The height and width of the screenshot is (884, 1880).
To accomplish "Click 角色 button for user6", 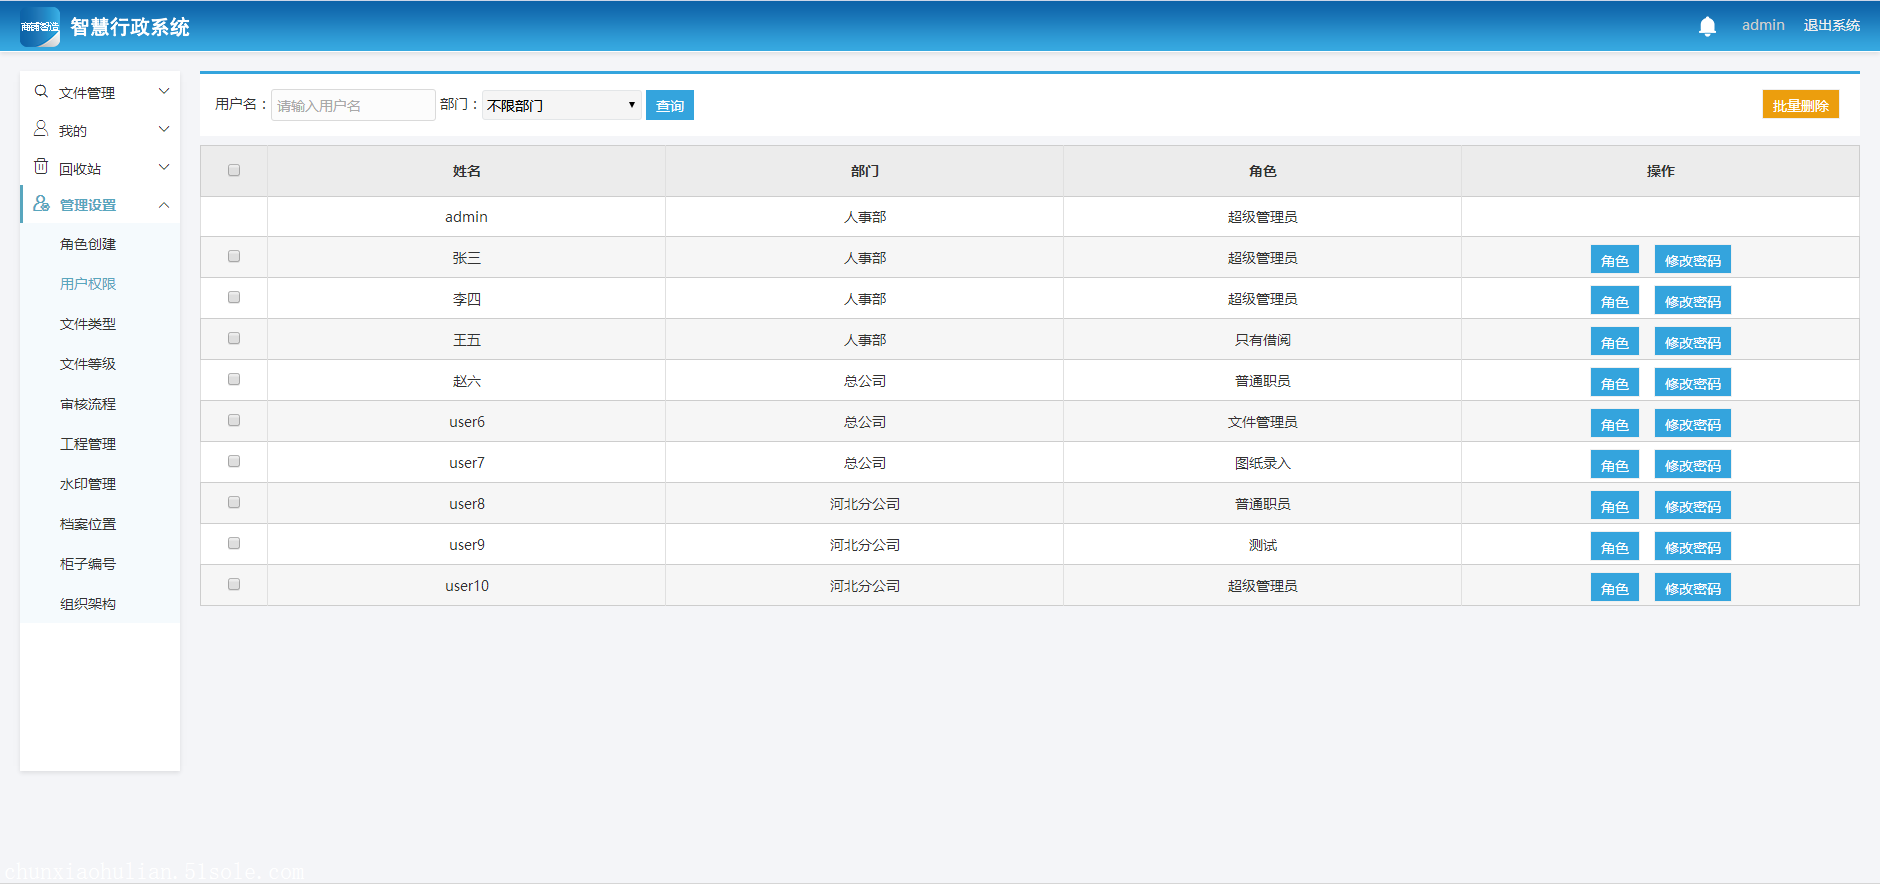I will (1614, 424).
